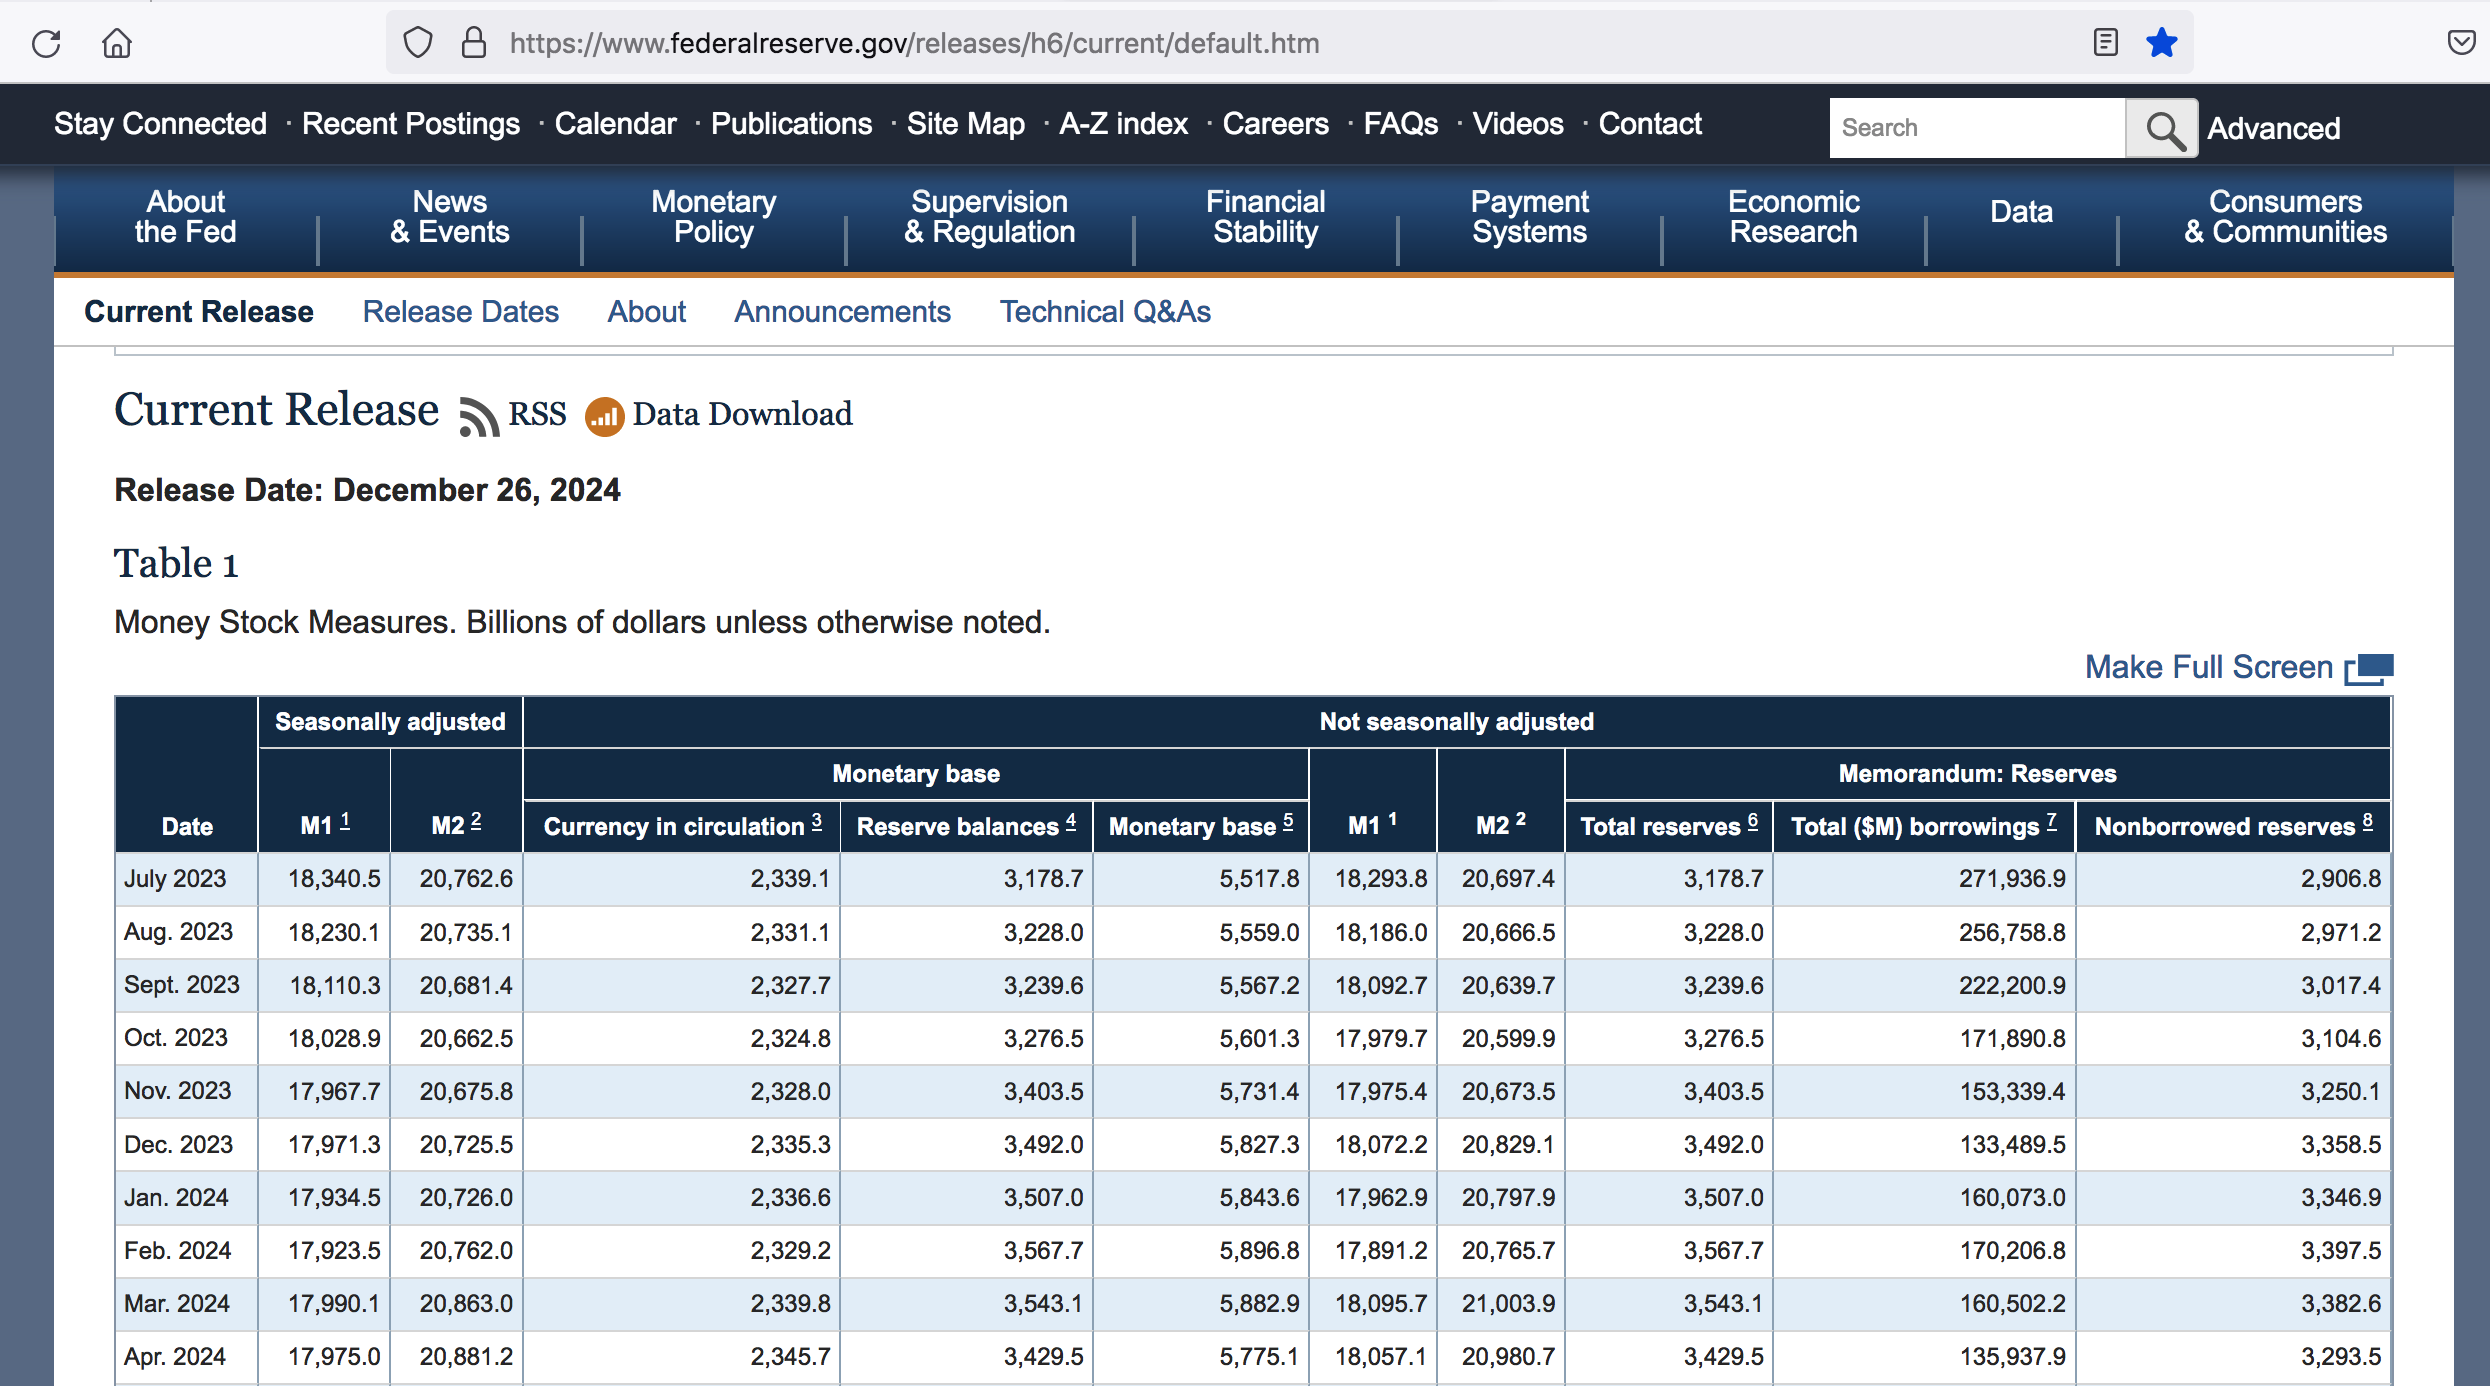The width and height of the screenshot is (2490, 1386).
Task: Click the Apr. 2024 date cell
Action: (x=186, y=1357)
